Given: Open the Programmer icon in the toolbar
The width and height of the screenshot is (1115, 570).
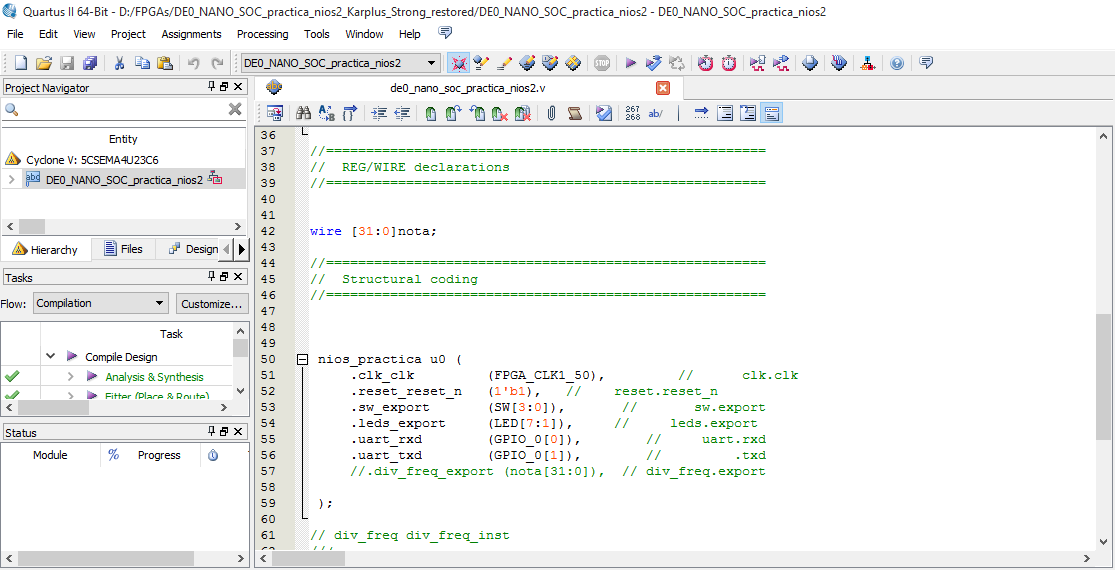Looking at the screenshot, I should [839, 63].
